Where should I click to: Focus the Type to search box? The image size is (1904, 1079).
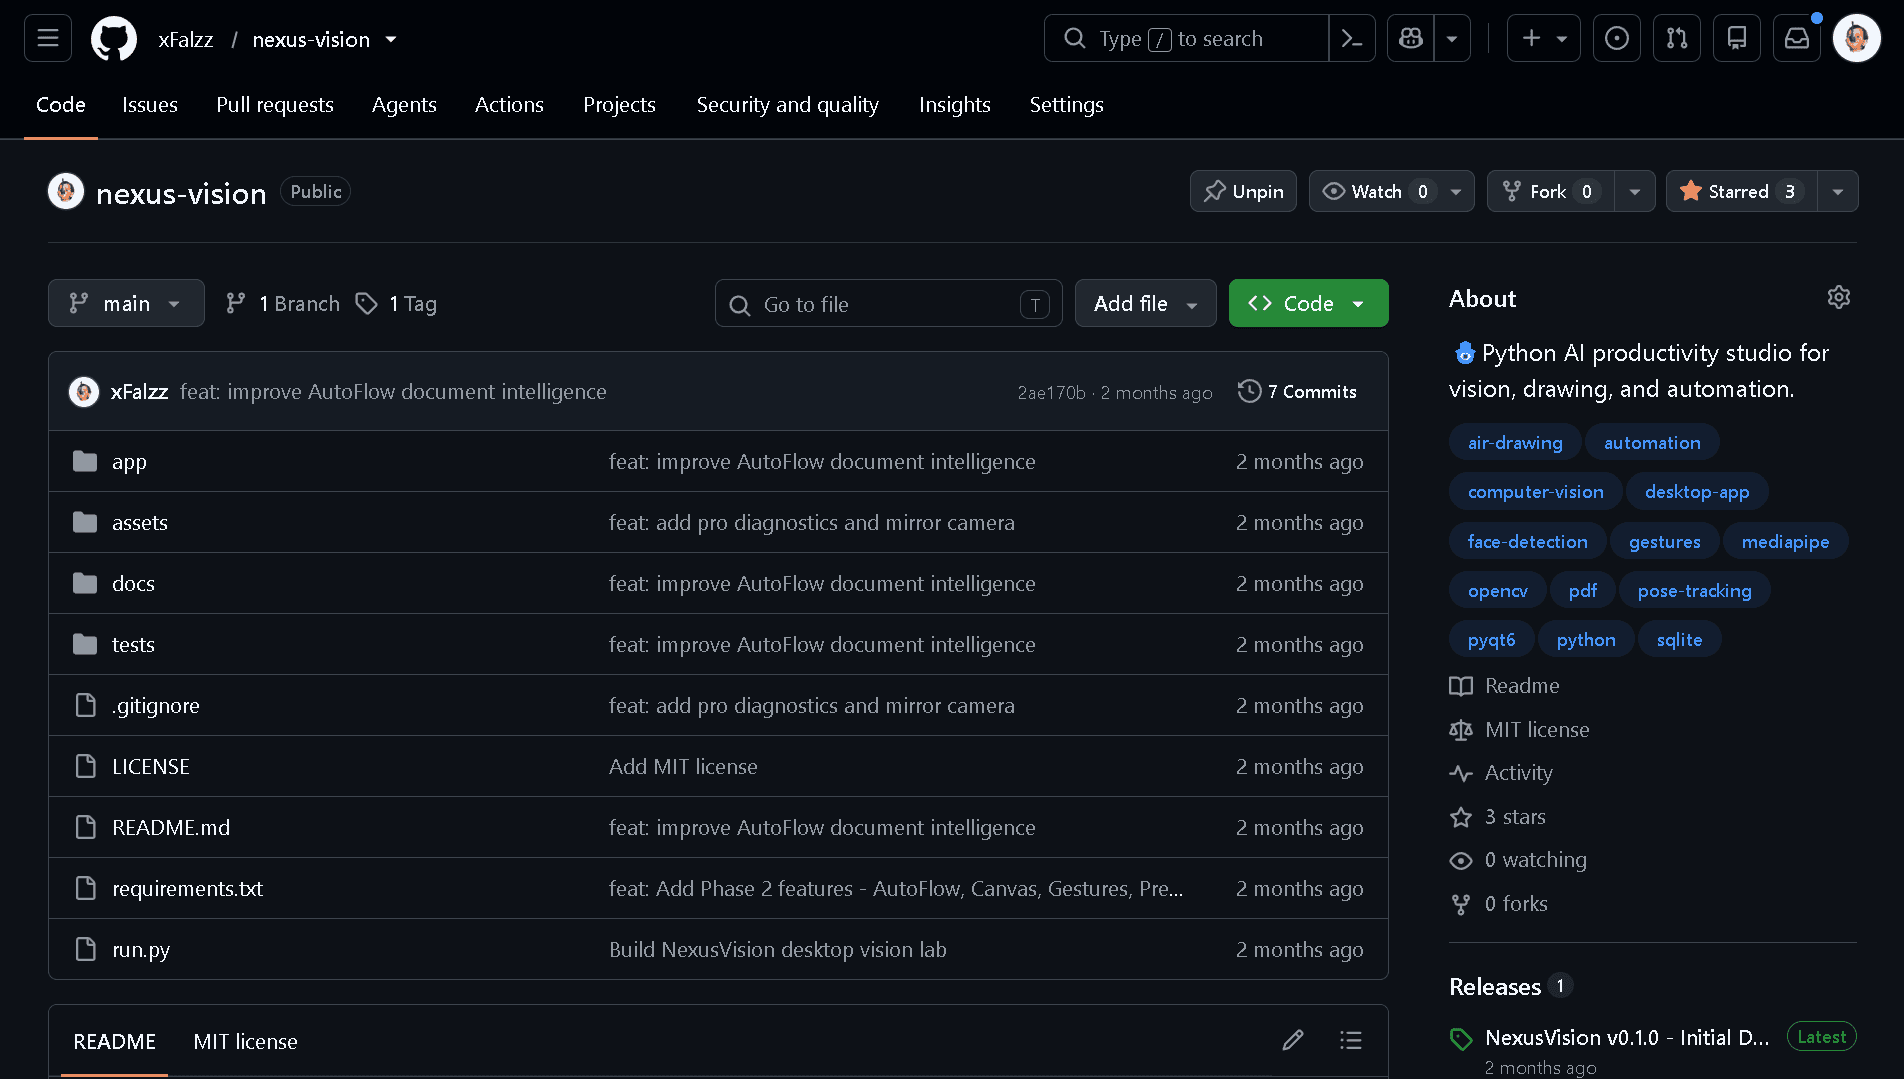pos(1186,39)
